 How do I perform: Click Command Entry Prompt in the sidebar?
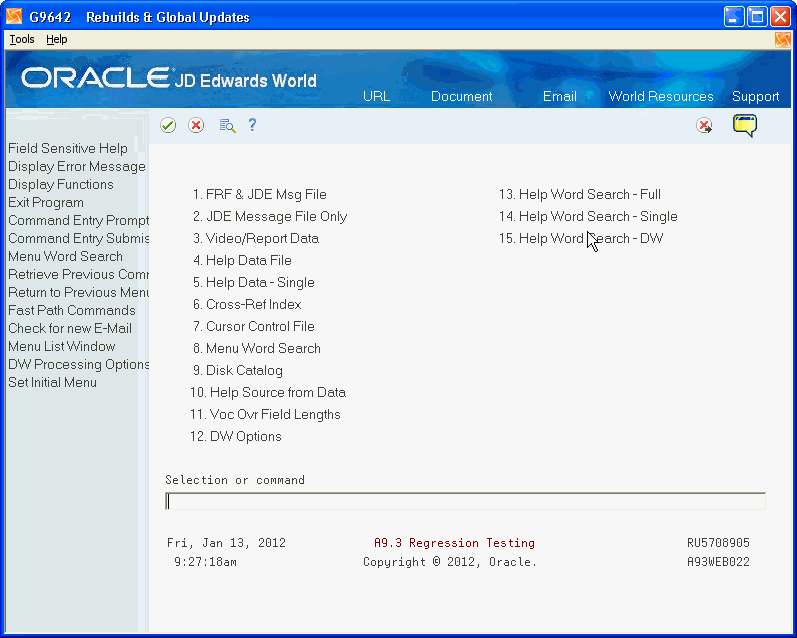pos(78,220)
